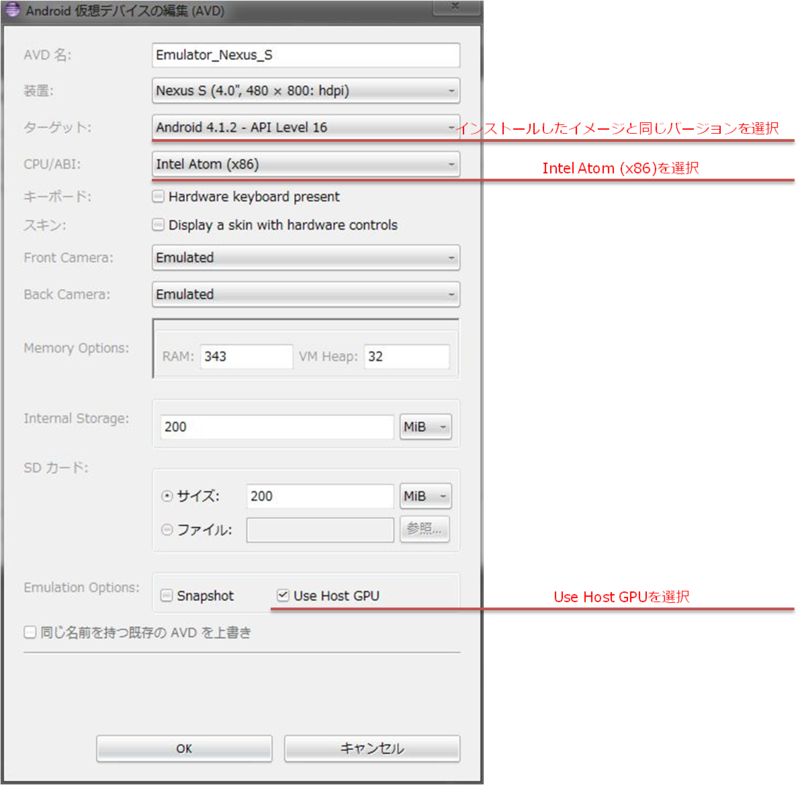Click the AVD 名 name field
Screen dimensions: 800x785
[x=300, y=56]
